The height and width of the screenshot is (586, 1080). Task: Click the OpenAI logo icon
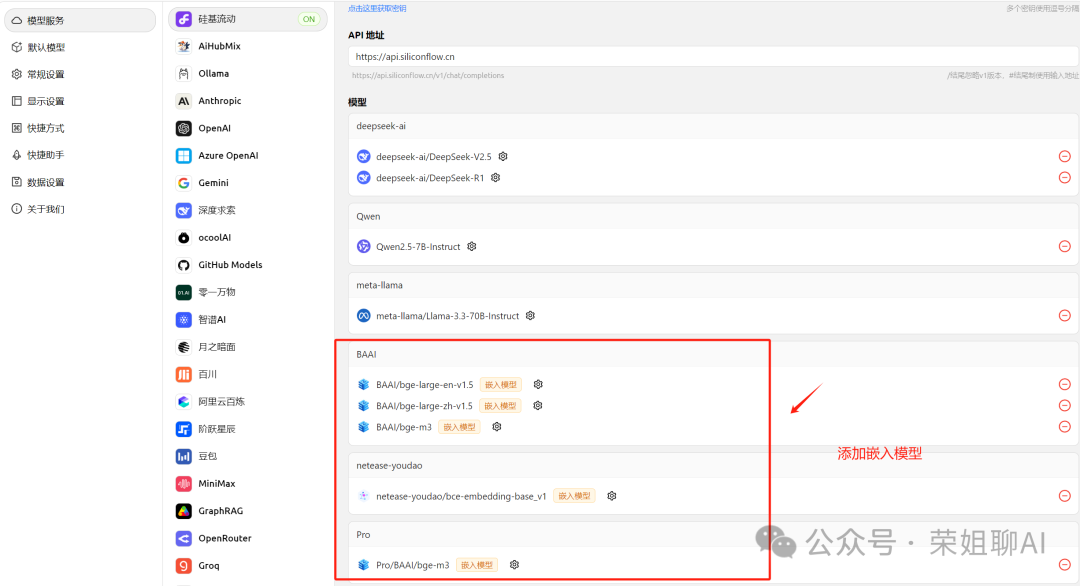183,128
